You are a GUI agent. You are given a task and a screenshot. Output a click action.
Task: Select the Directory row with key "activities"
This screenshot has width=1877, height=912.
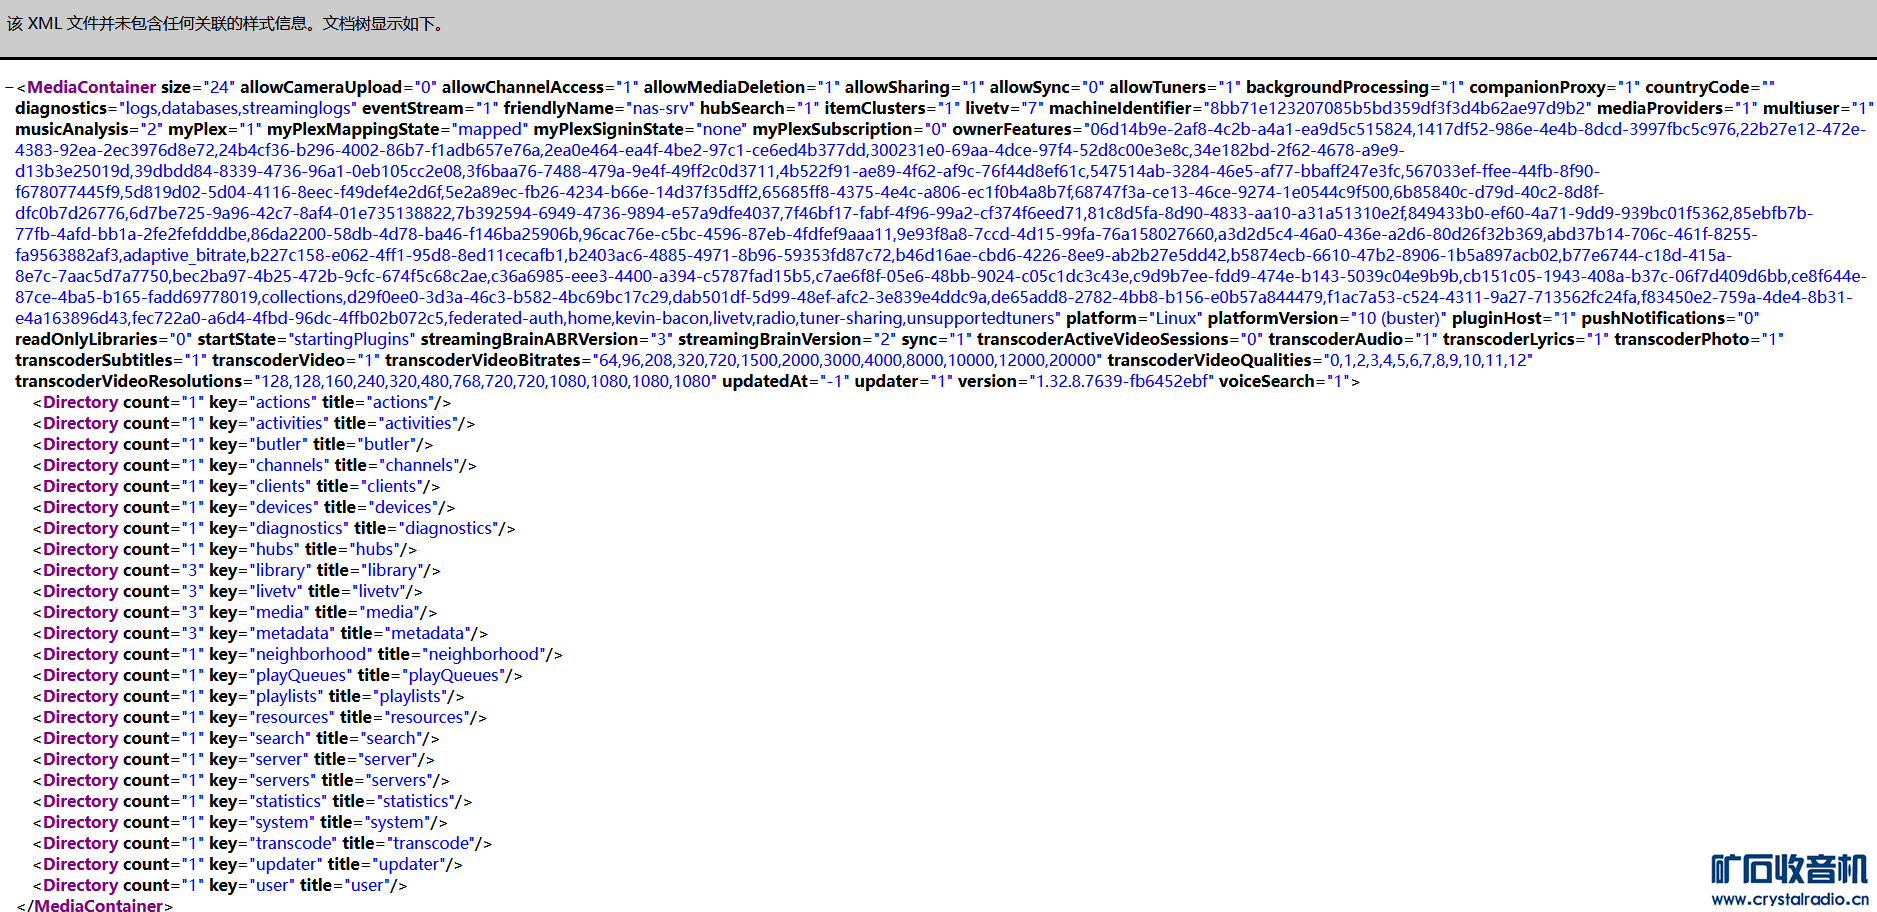(254, 424)
